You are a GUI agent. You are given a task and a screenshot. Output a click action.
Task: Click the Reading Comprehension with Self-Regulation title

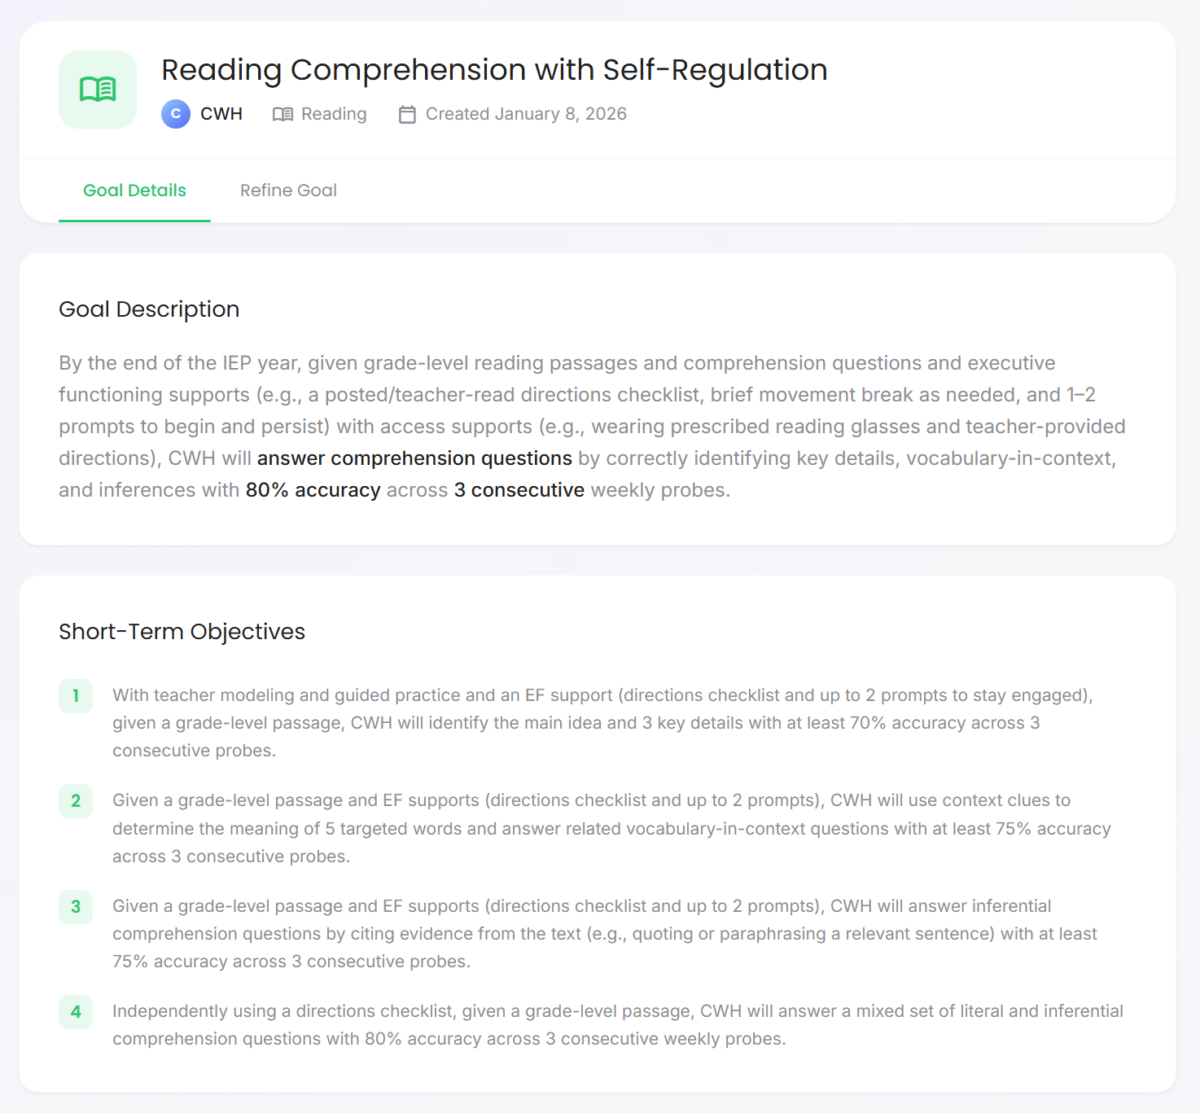point(494,70)
